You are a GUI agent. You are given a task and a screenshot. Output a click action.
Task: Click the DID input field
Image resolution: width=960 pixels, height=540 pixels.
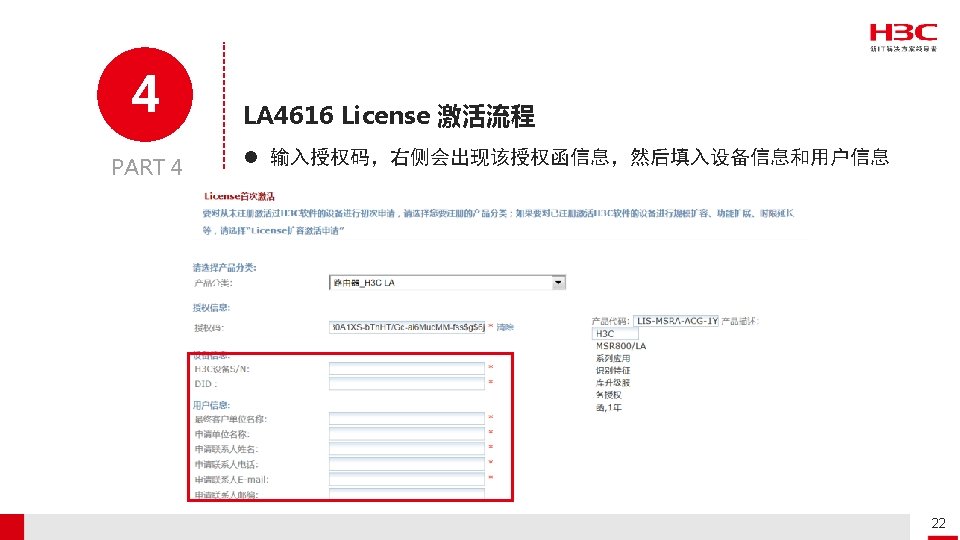(407, 384)
